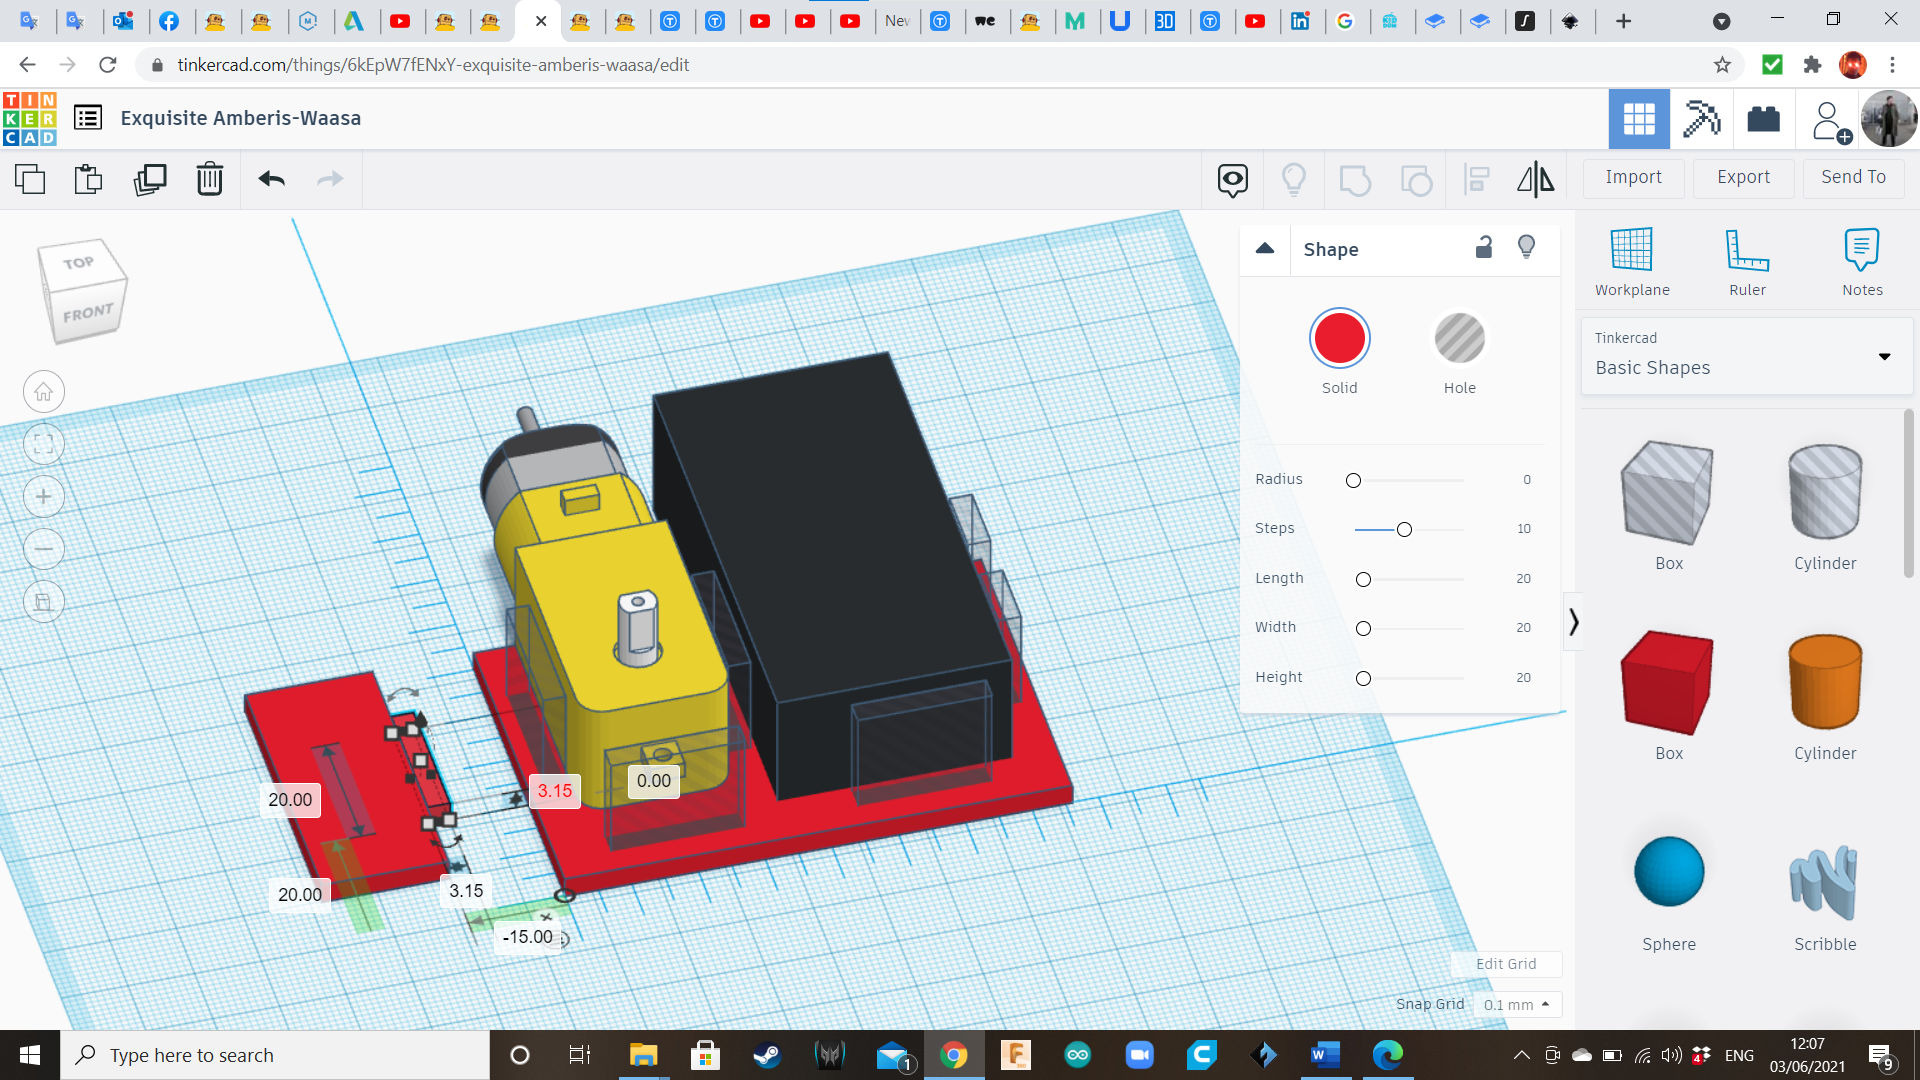Select the Mirror tool in the toolbar

(x=1535, y=179)
